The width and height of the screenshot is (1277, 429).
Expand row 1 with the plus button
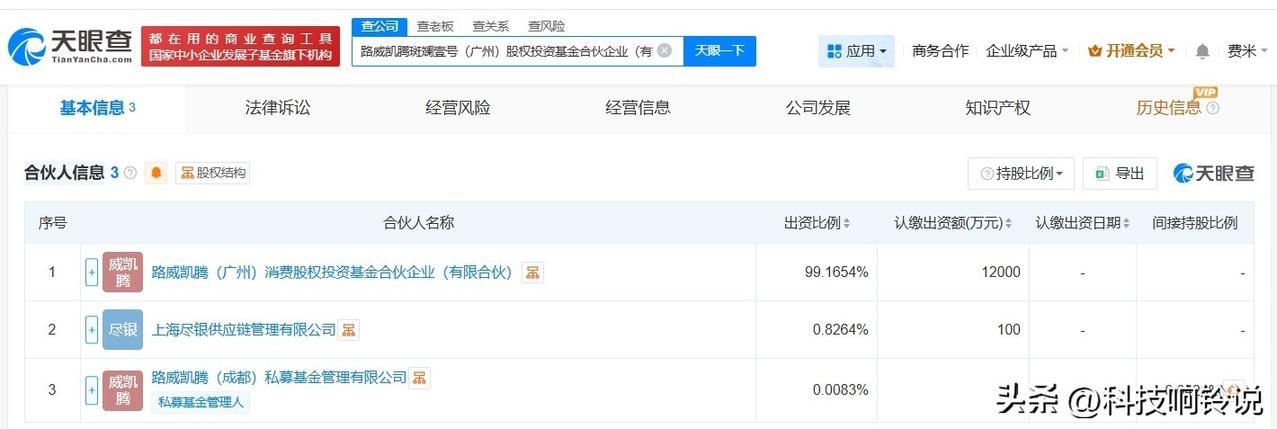click(92, 272)
